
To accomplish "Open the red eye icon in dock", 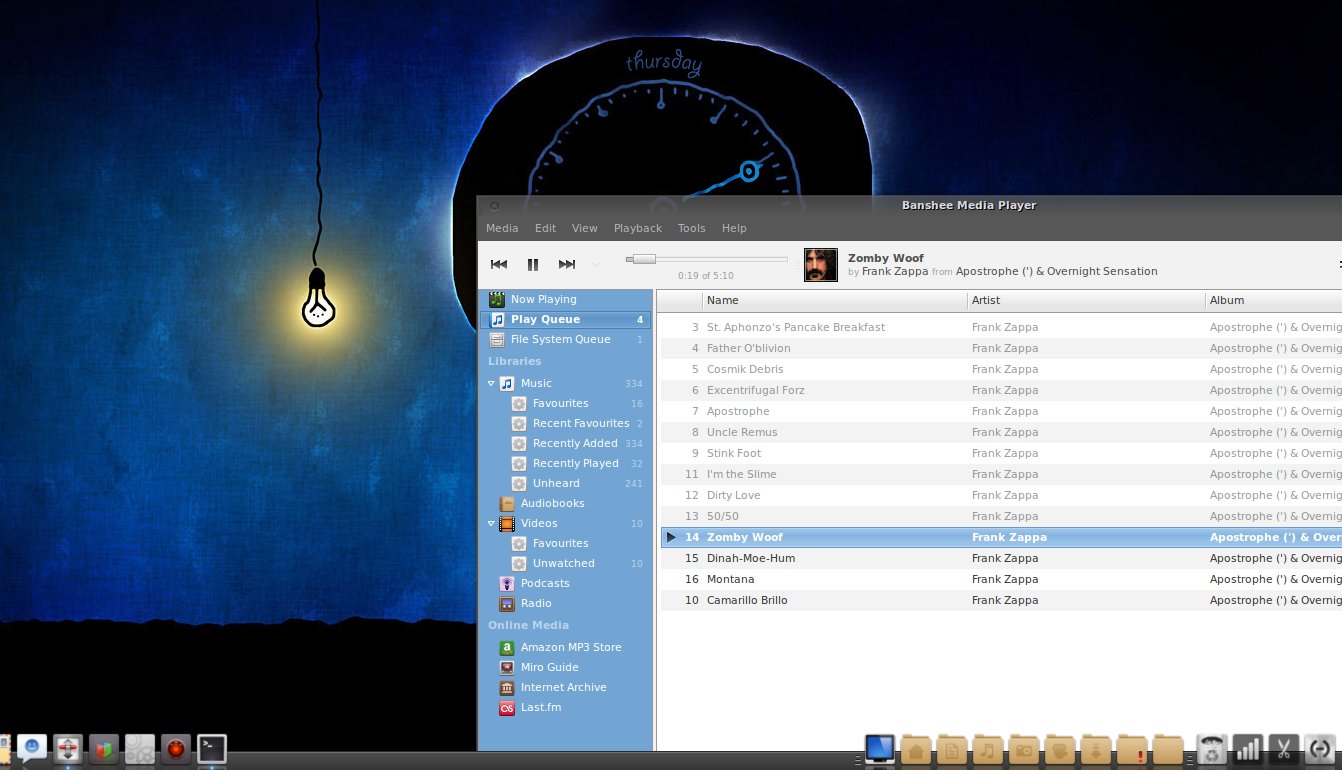I will click(176, 748).
